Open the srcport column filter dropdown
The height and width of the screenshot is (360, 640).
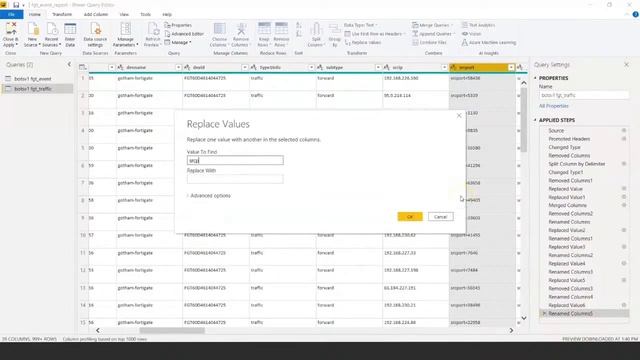click(x=511, y=67)
